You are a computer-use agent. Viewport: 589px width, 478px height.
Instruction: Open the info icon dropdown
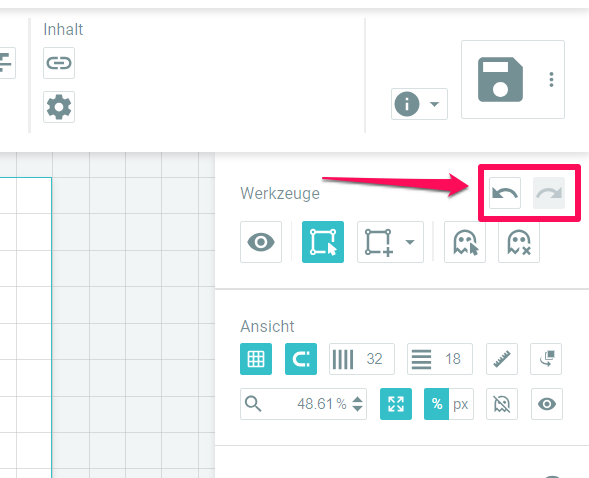click(419, 104)
